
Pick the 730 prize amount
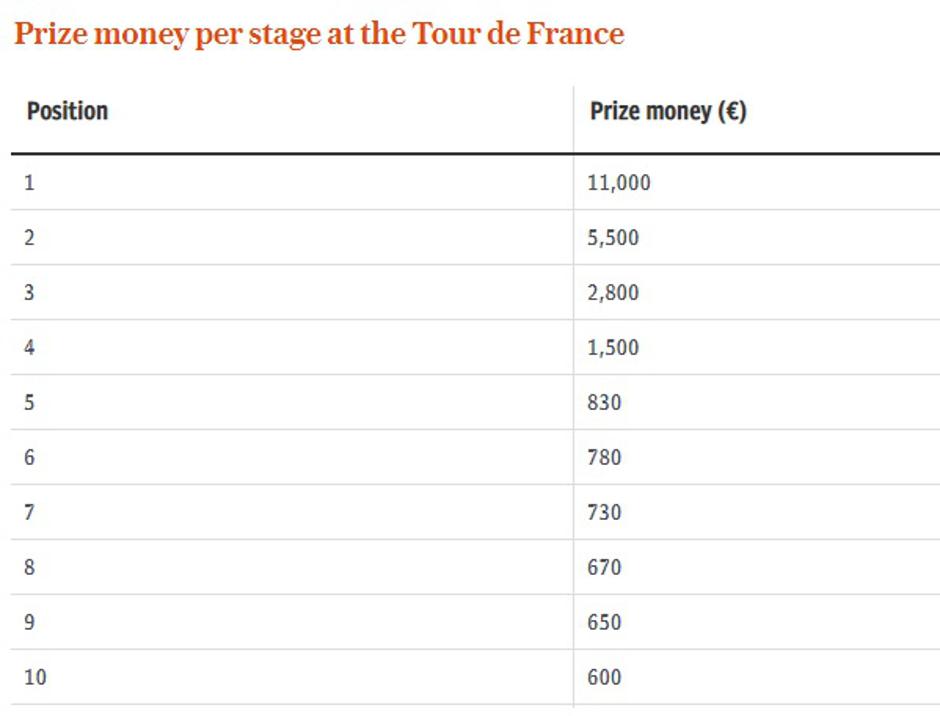[604, 513]
